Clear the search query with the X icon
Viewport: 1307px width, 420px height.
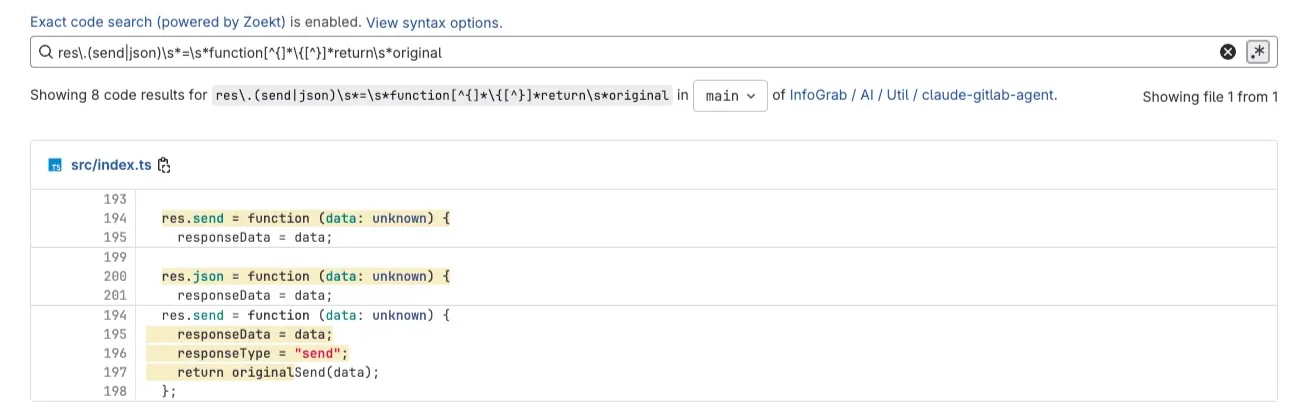(1228, 52)
